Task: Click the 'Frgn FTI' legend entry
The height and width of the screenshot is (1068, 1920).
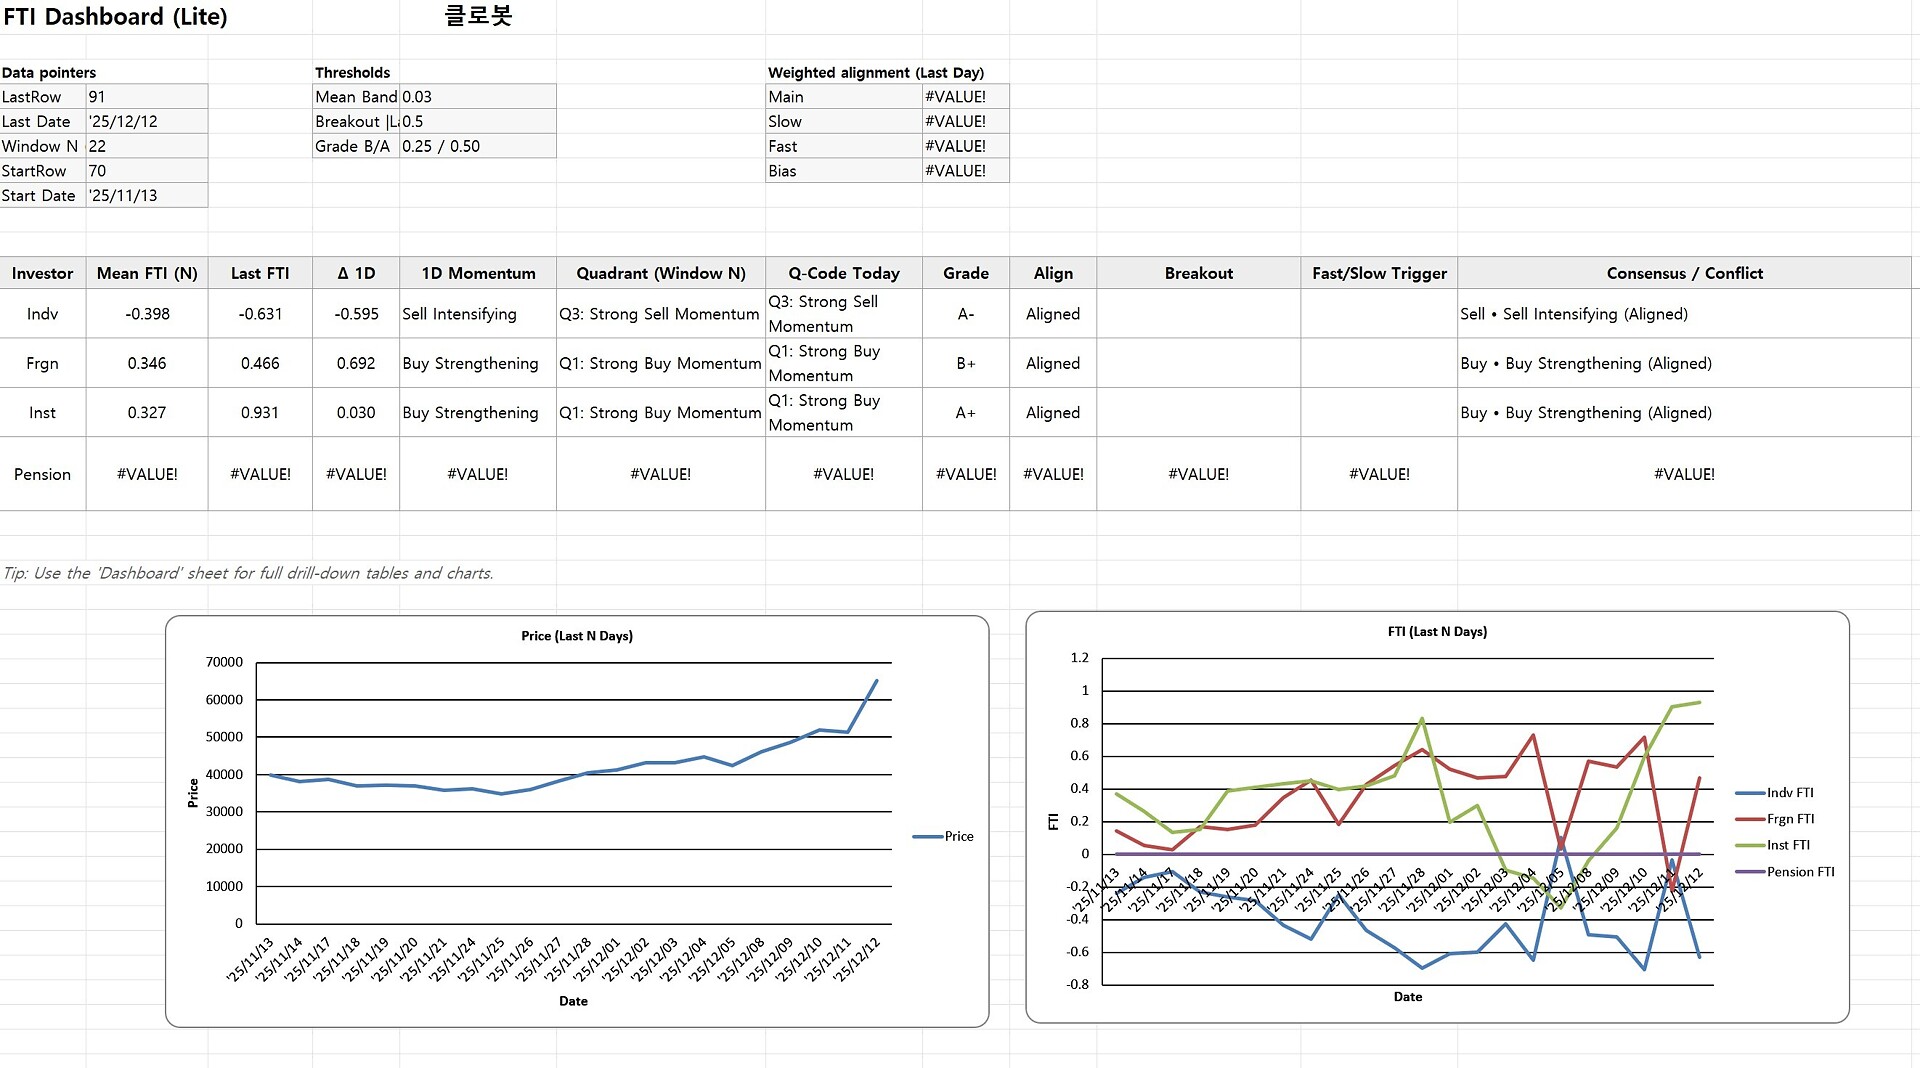Action: tap(1775, 819)
